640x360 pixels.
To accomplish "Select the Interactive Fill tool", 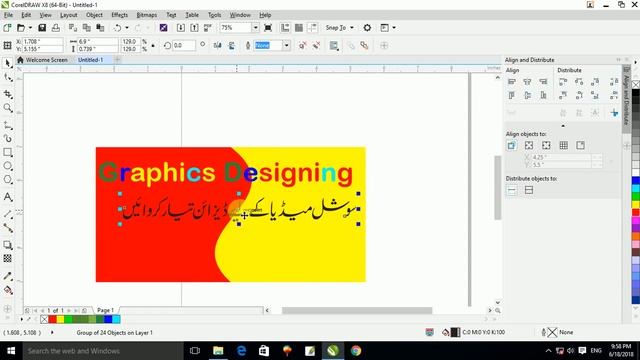I will (8, 290).
